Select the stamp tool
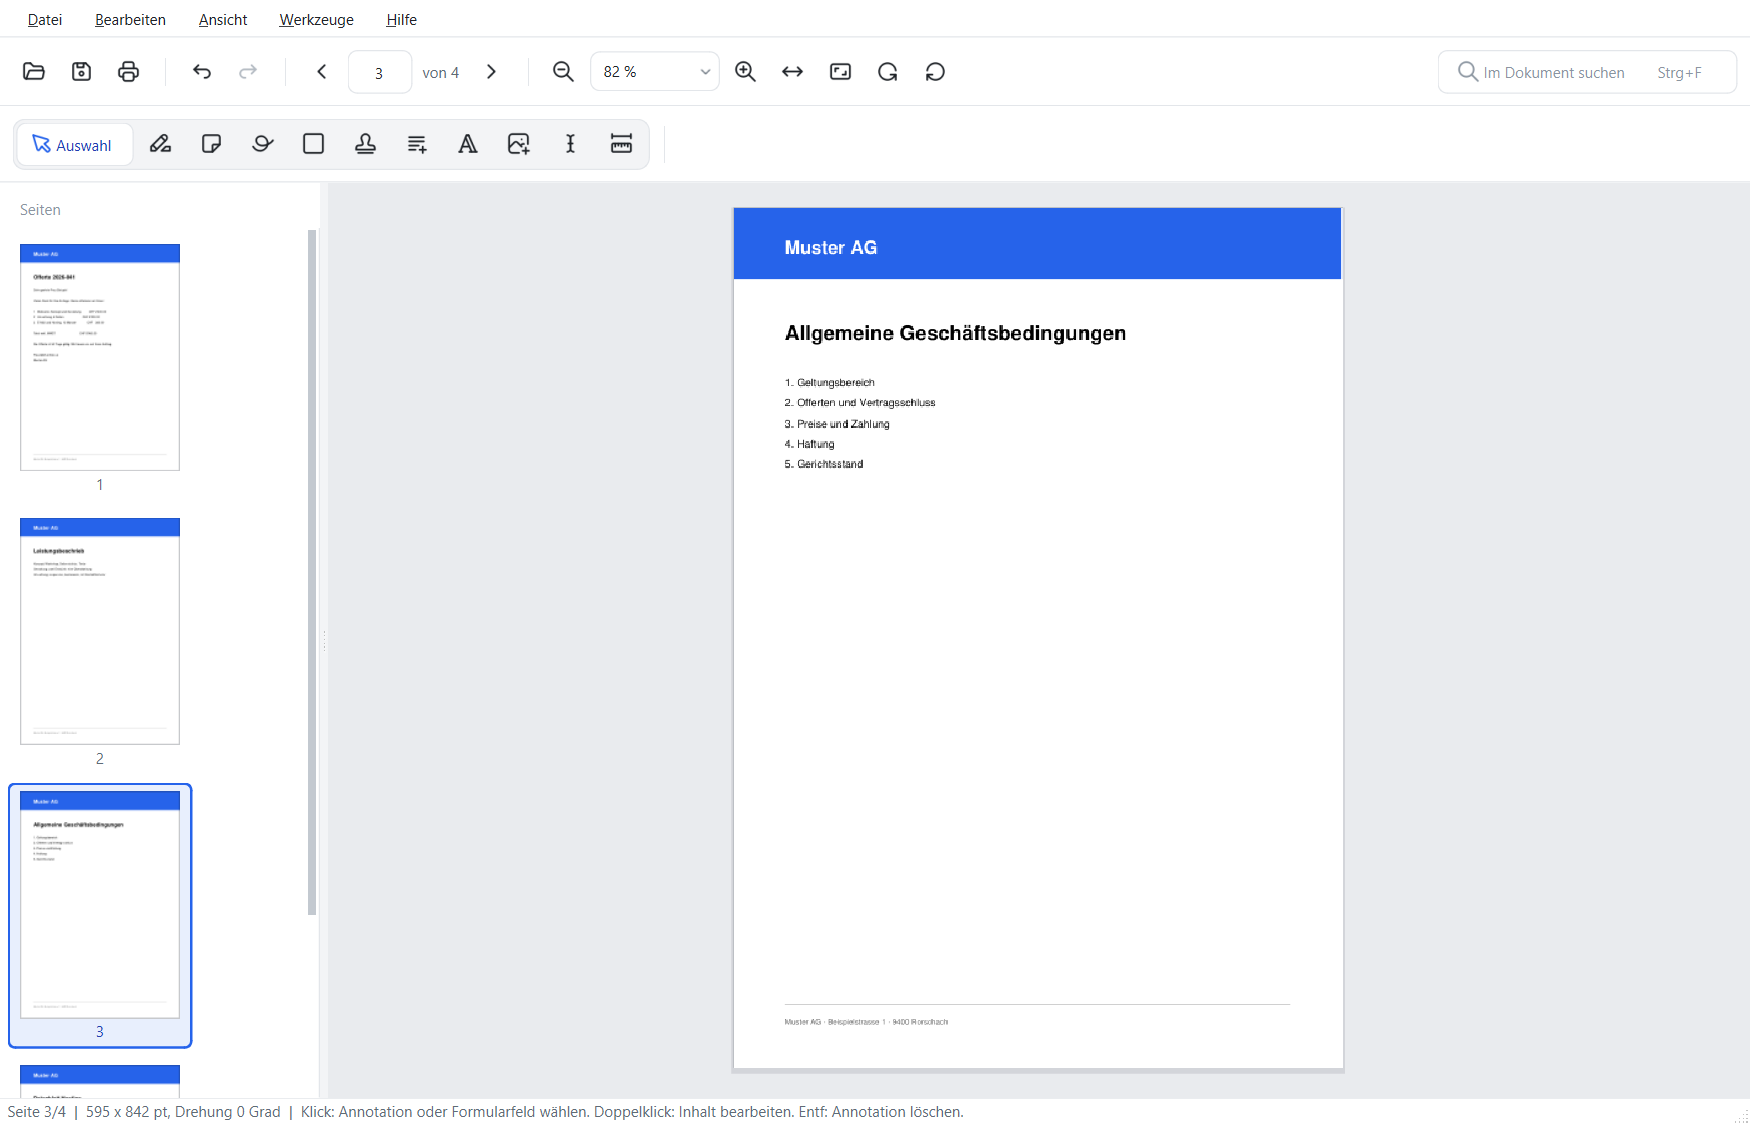 coord(366,144)
